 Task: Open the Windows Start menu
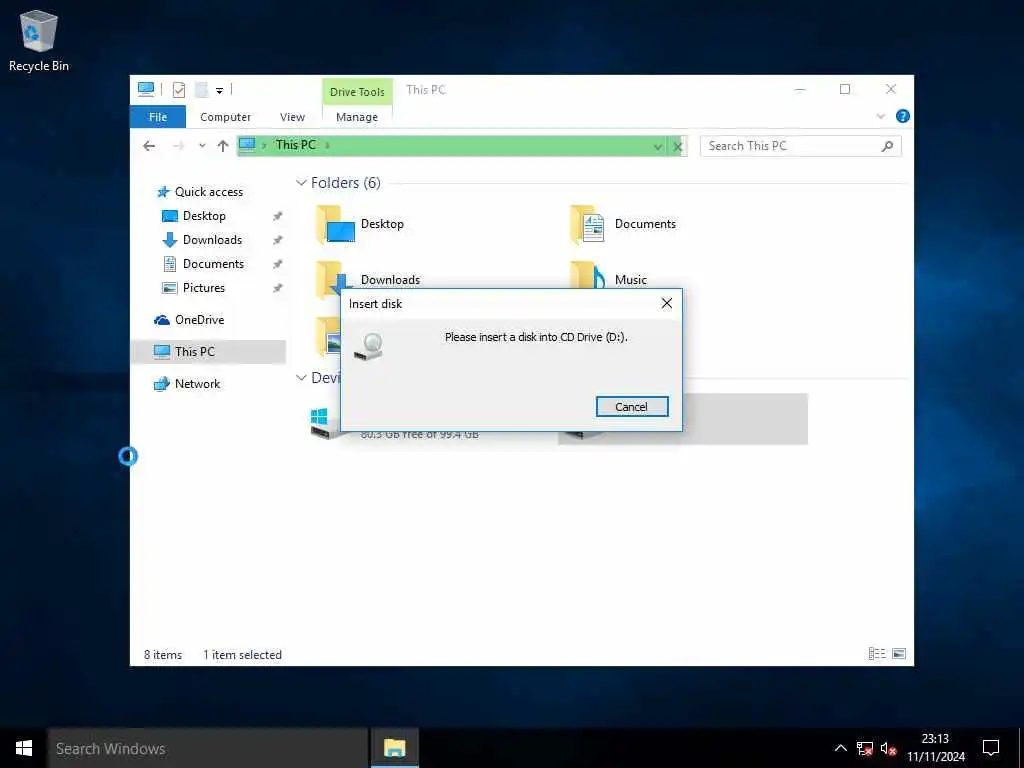24,748
